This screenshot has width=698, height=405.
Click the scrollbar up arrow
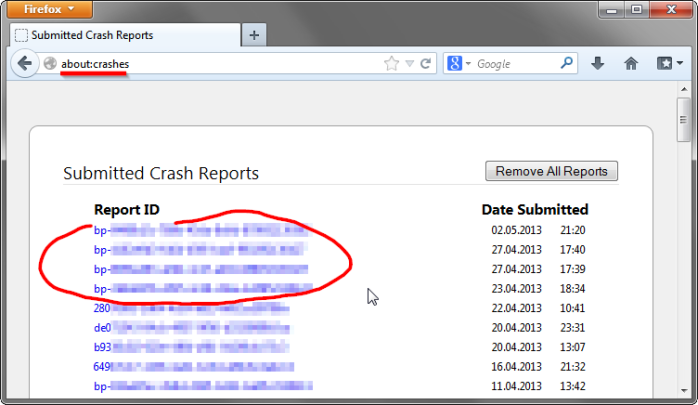684,89
